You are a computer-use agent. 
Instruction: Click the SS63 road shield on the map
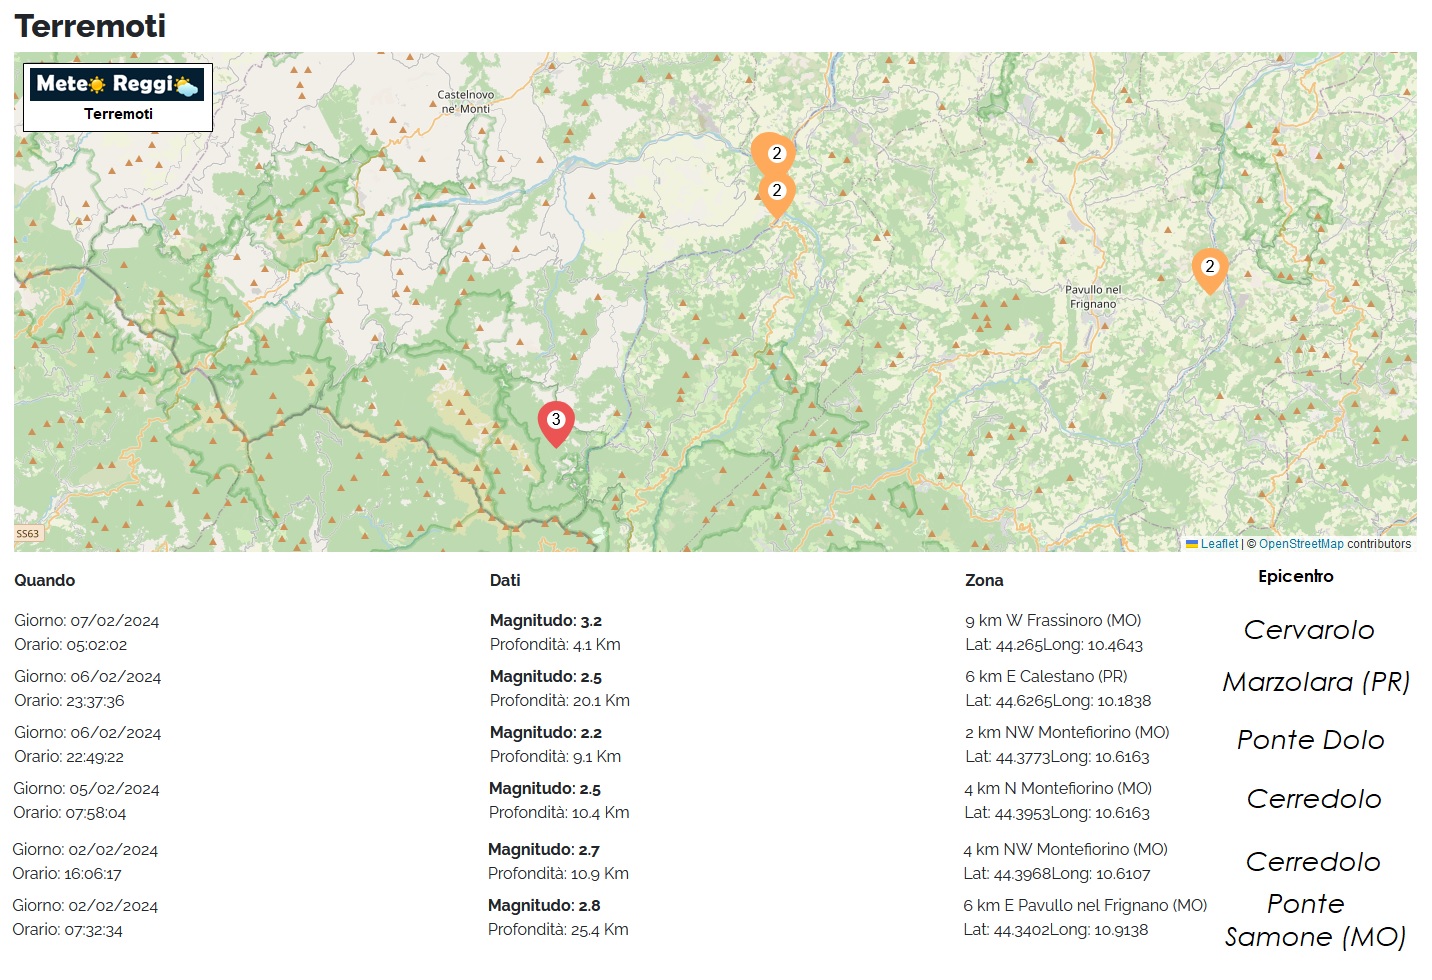(28, 534)
